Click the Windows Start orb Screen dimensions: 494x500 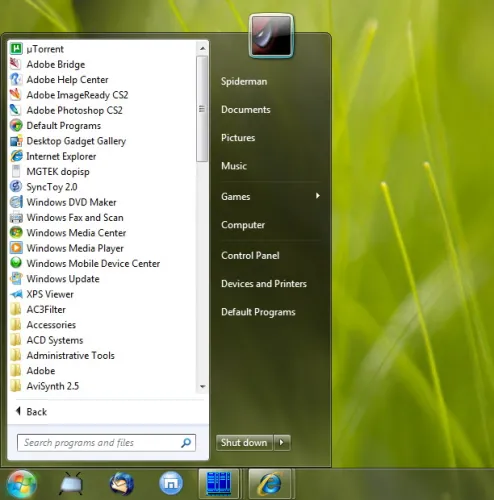(22, 484)
